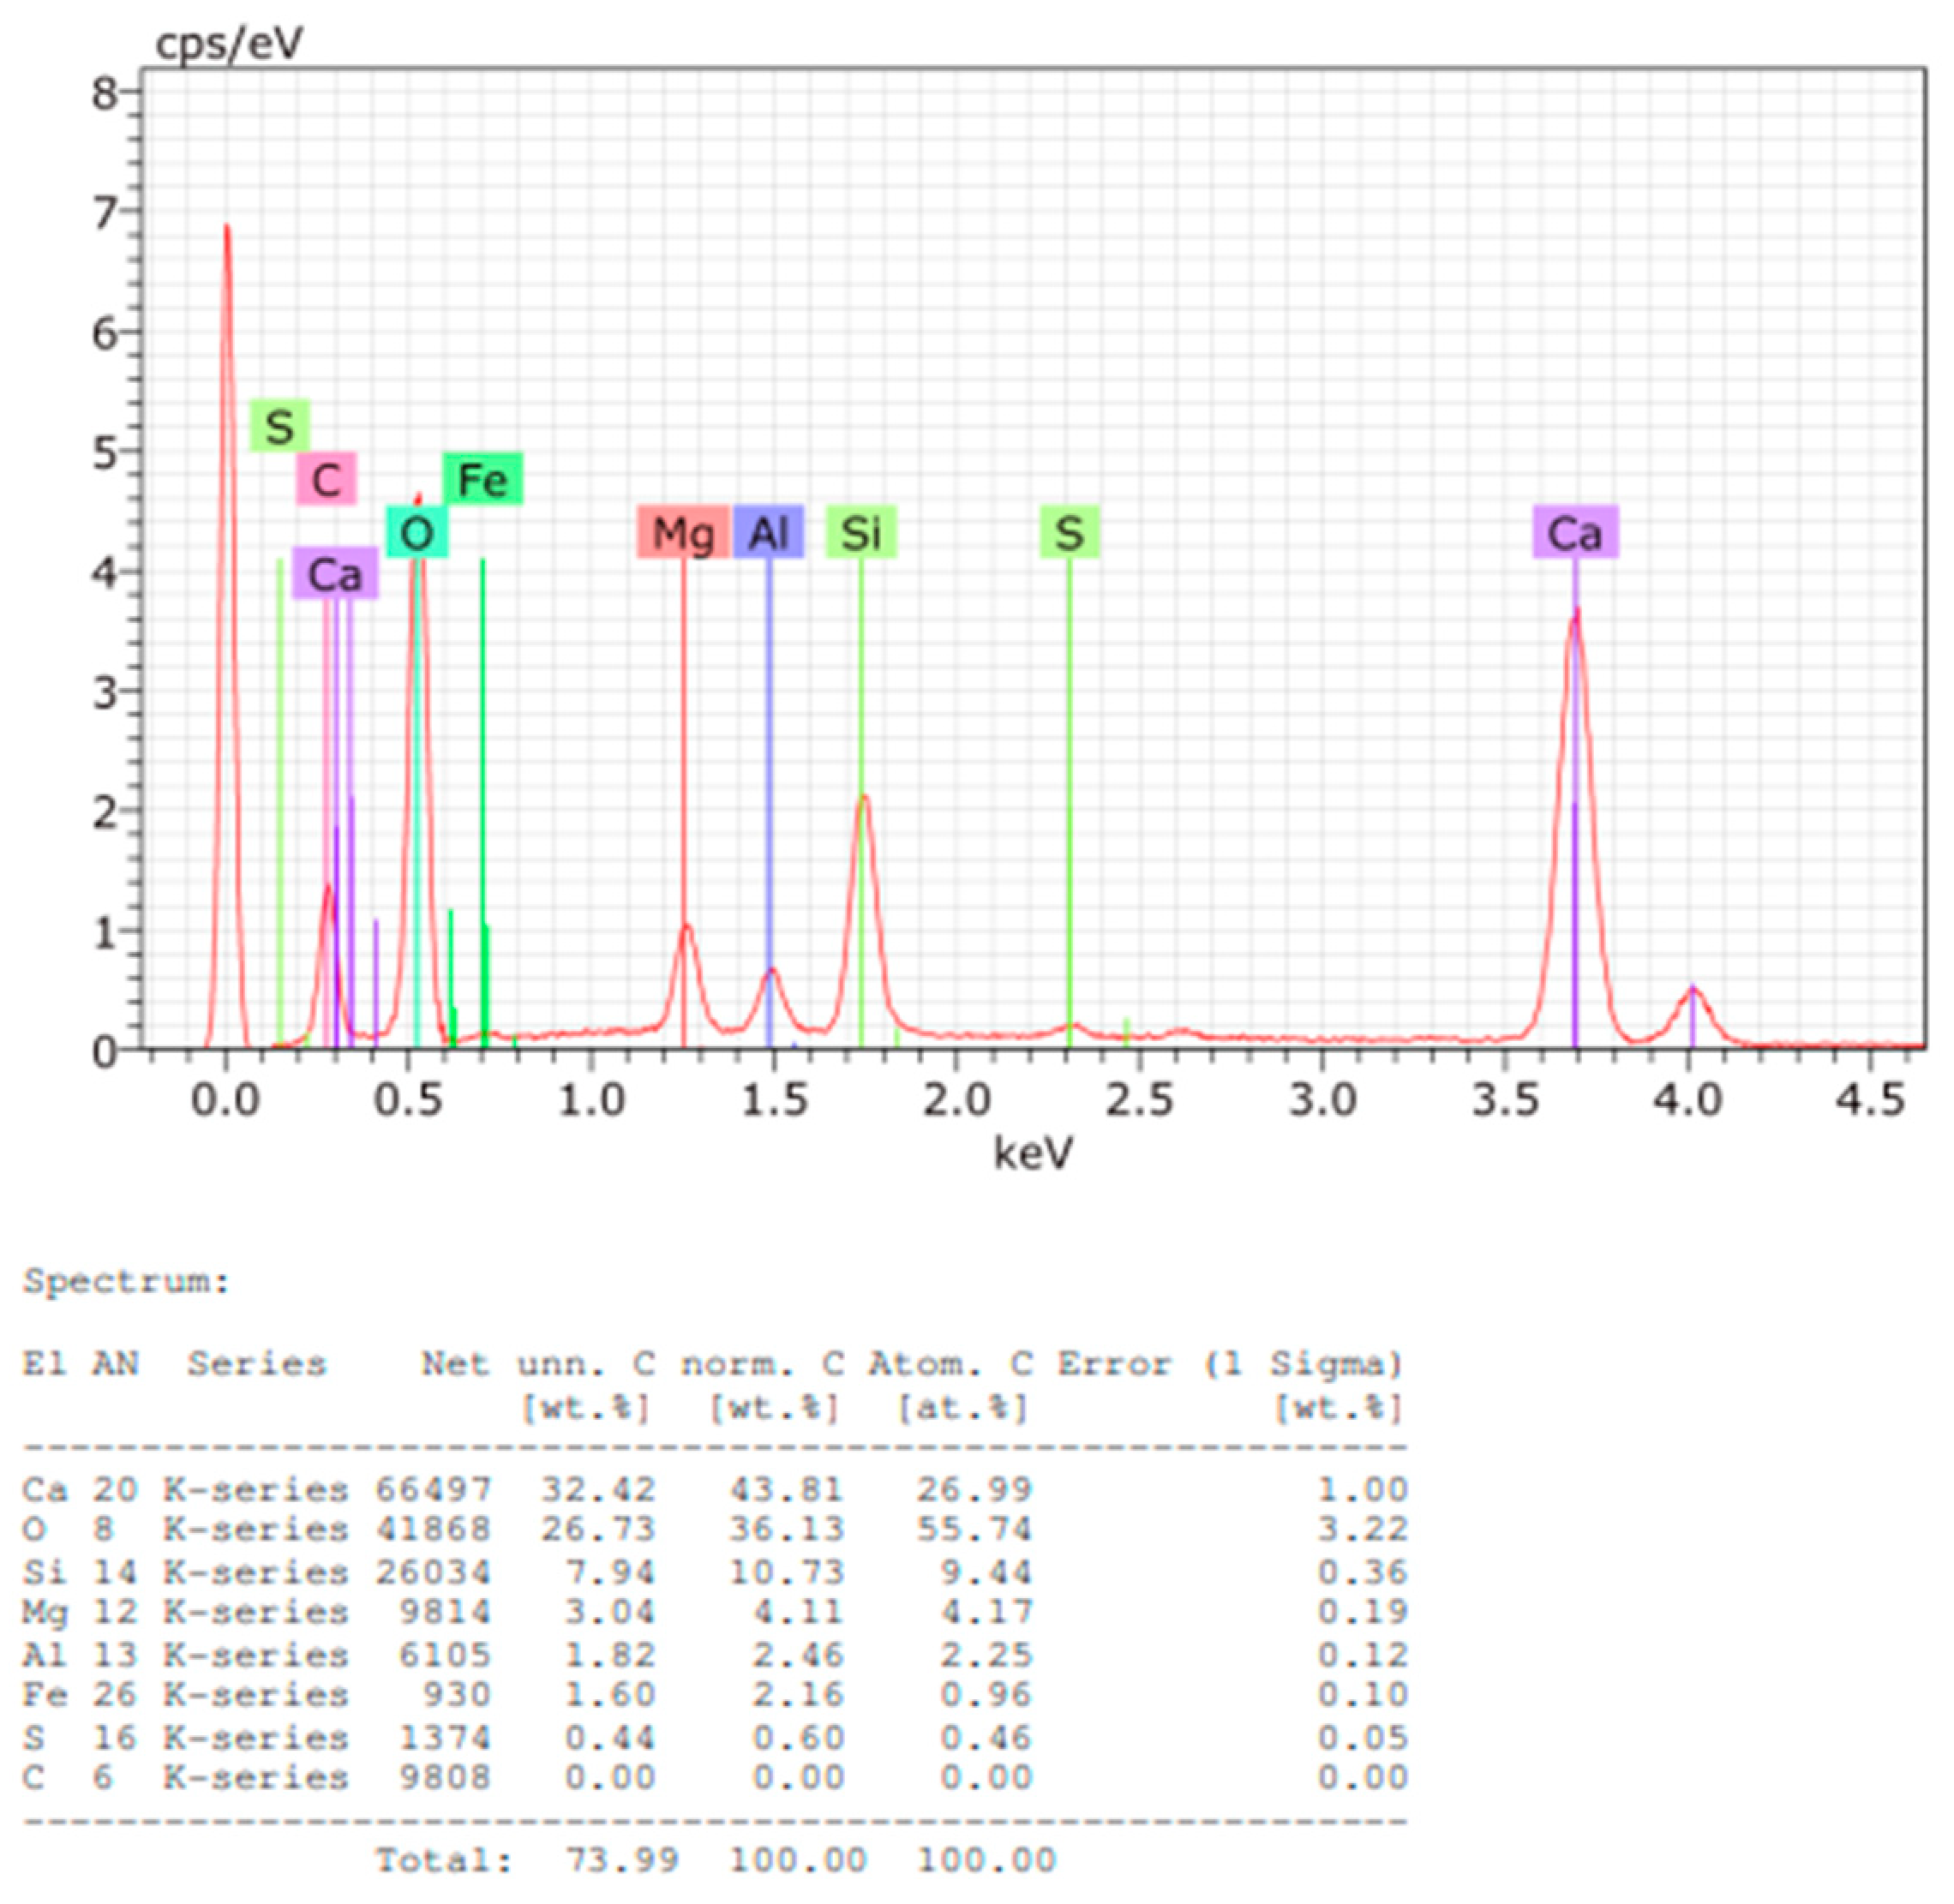Select the green Fe element label
This screenshot has width=1954, height=1904.
(x=484, y=478)
